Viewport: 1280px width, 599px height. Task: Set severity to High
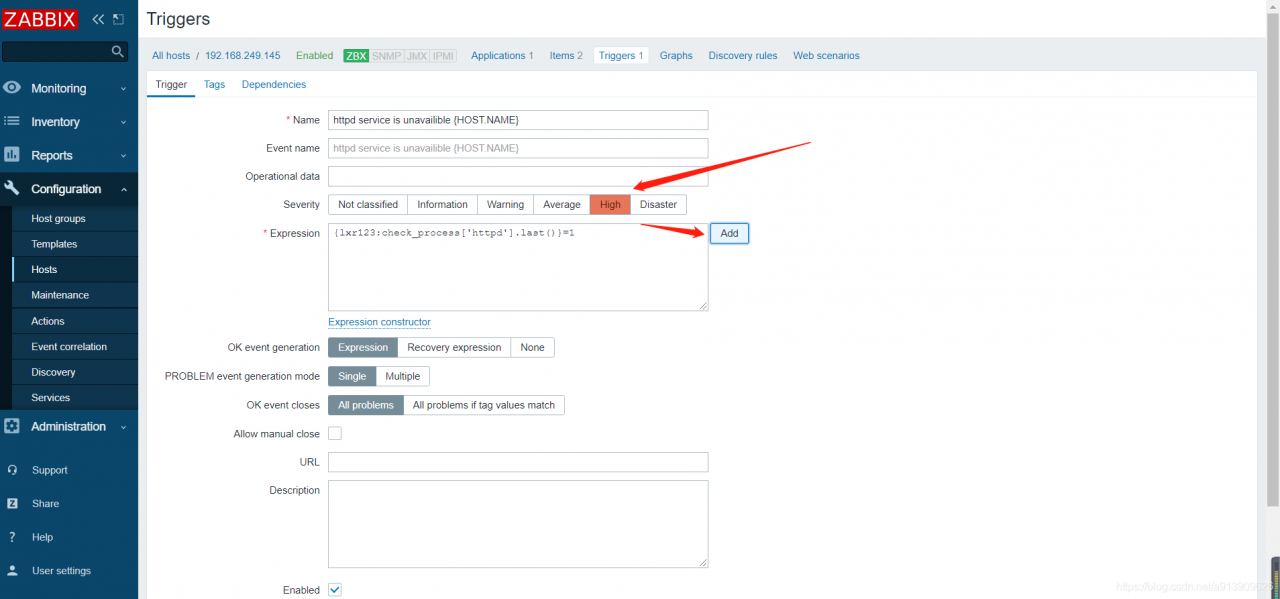(x=610, y=204)
